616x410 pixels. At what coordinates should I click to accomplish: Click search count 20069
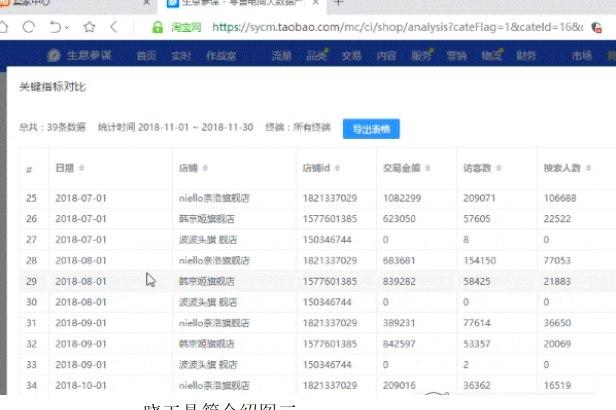pyautogui.click(x=557, y=344)
